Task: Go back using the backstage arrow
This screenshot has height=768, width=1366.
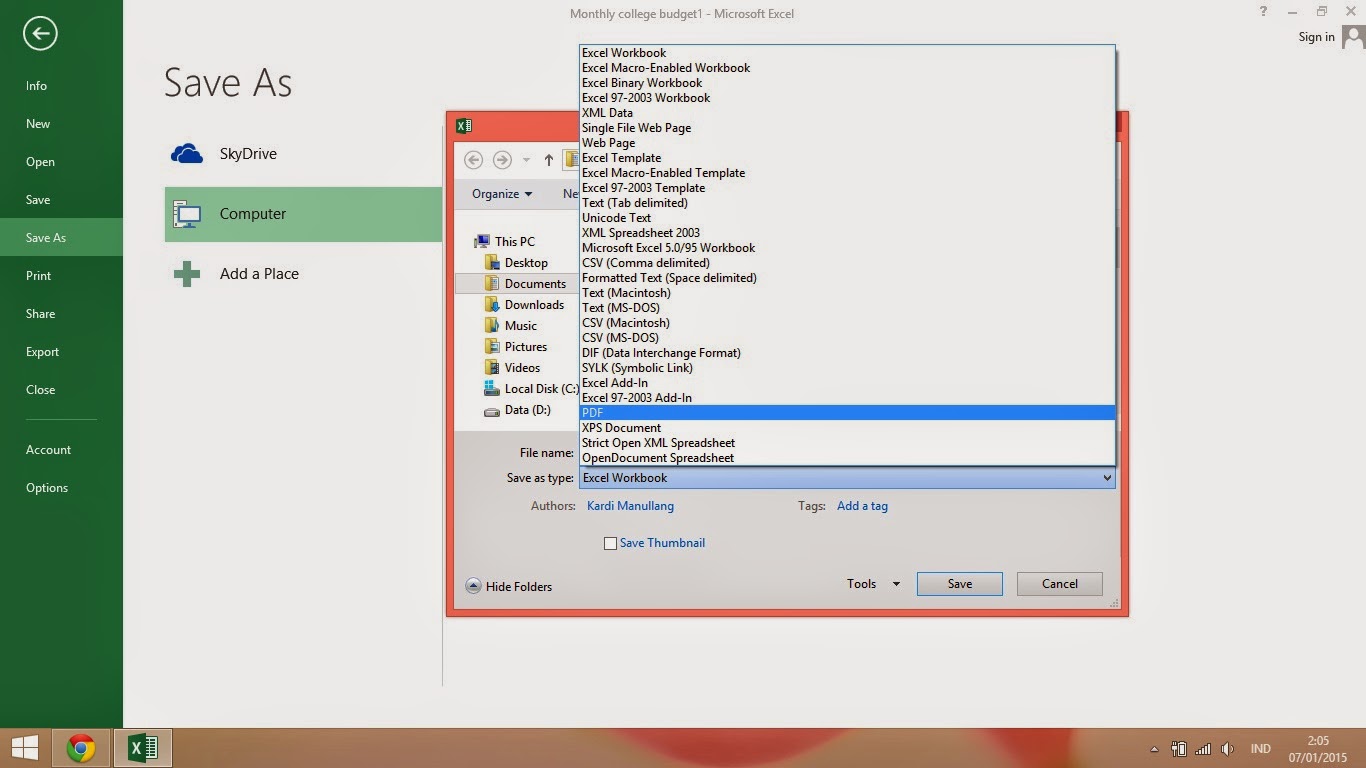Action: click(x=40, y=34)
